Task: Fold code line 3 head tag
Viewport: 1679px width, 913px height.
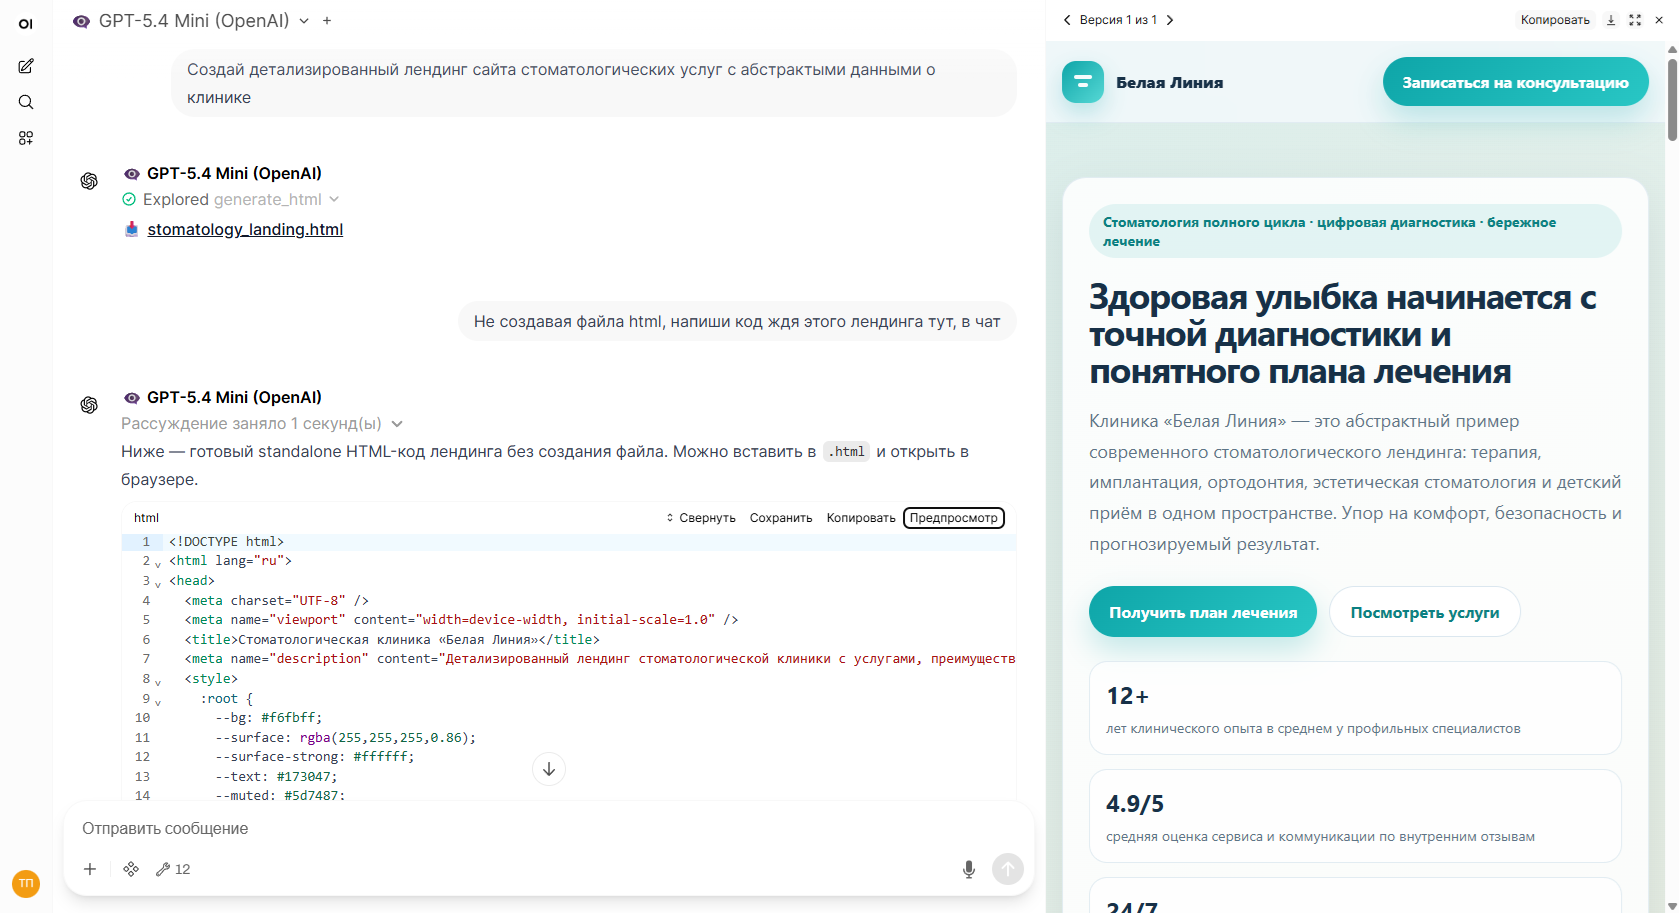Action: click(x=158, y=585)
